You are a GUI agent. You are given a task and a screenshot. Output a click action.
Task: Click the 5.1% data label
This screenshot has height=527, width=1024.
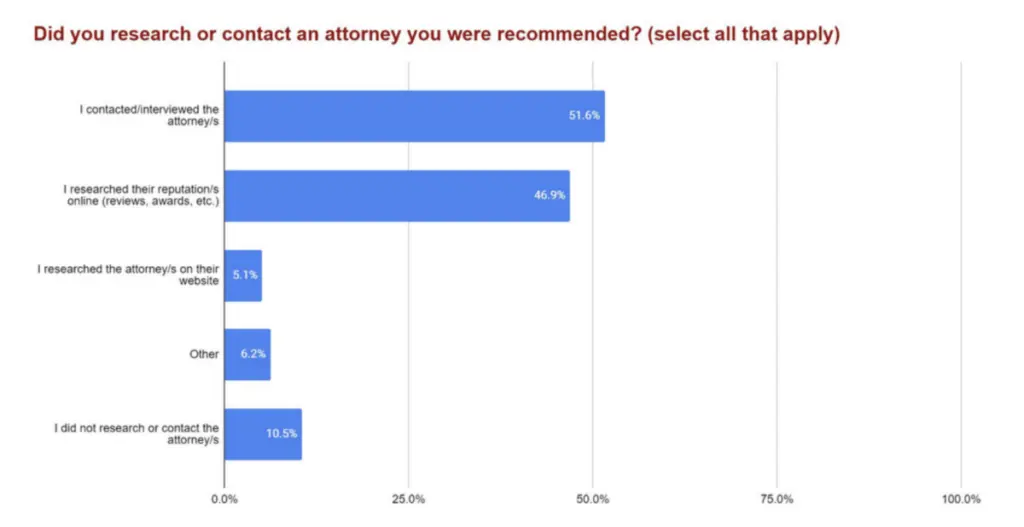click(245, 276)
